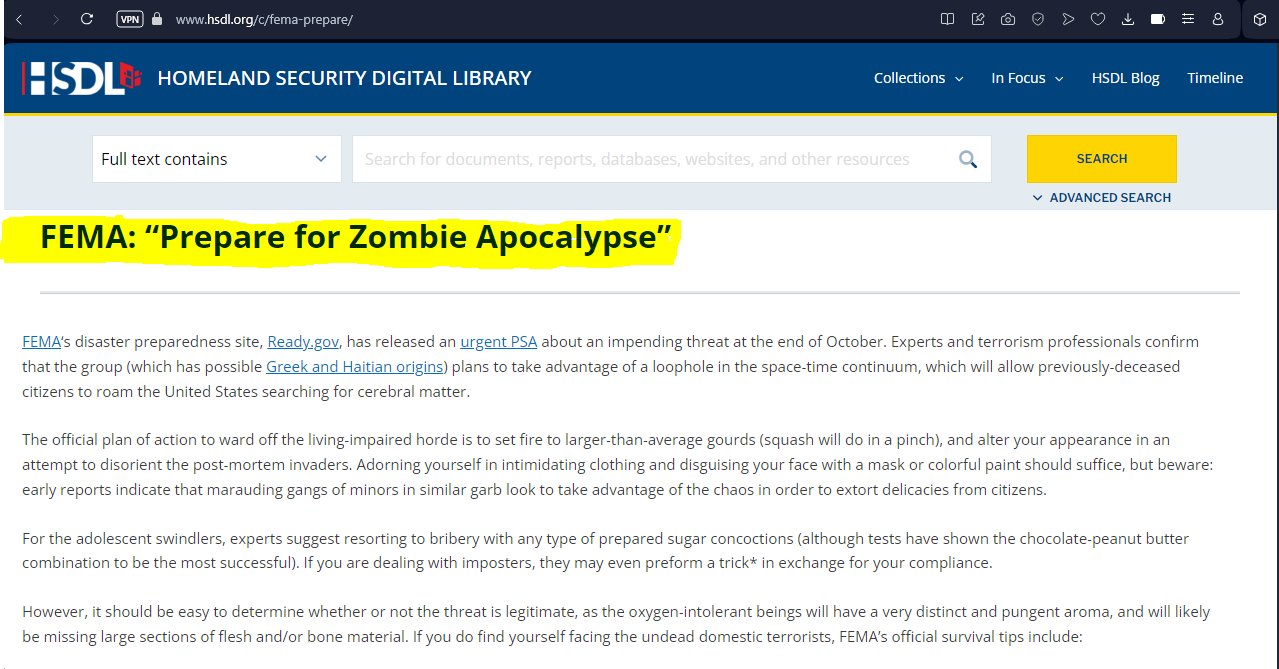Go back to the previous page
Viewport: 1279px width, 669px height.
(19, 19)
